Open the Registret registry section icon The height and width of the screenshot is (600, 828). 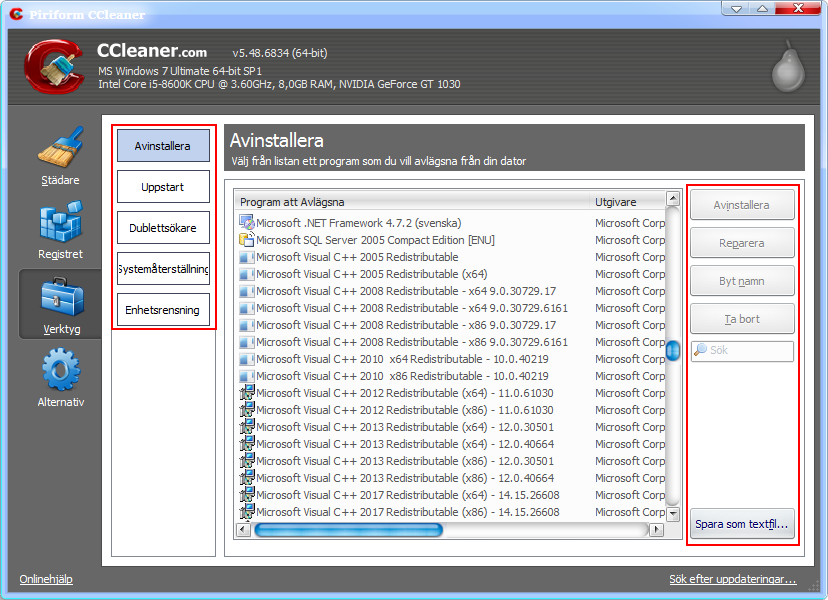pos(61,221)
